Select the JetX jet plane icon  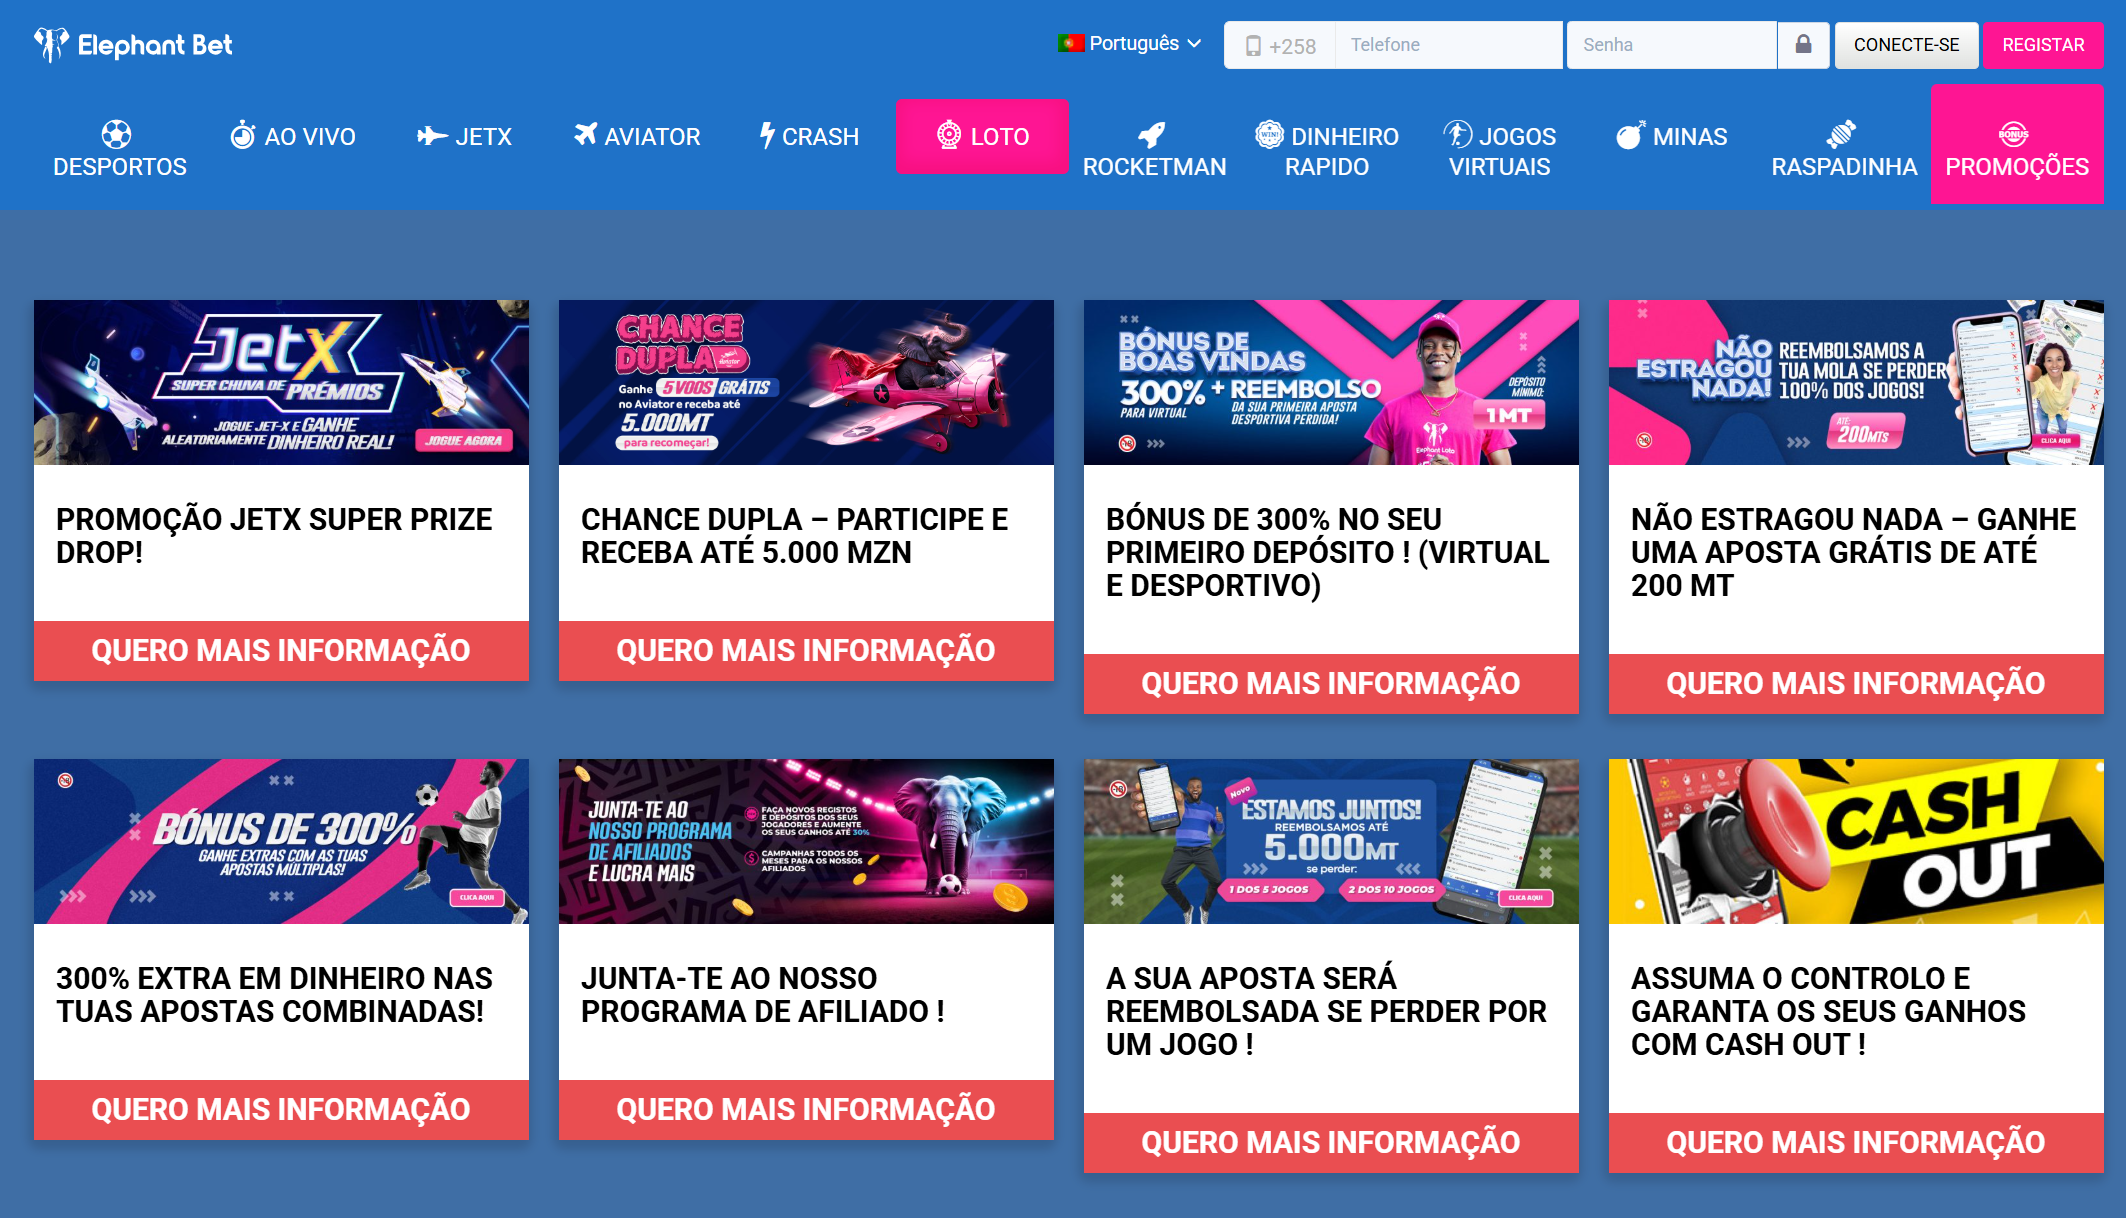click(432, 136)
